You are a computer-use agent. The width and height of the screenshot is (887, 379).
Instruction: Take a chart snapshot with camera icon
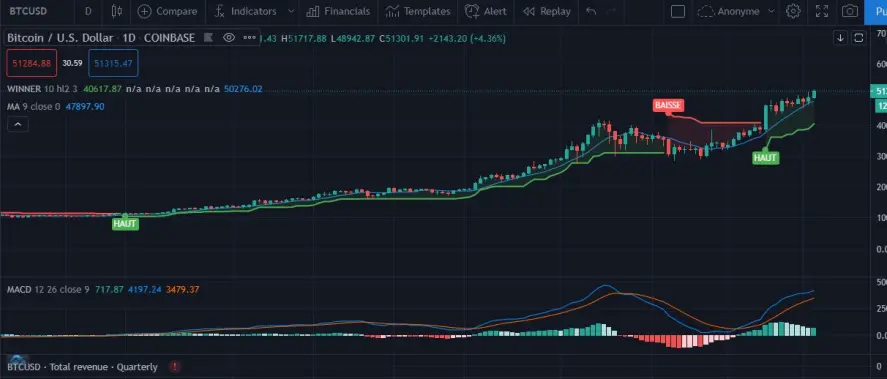click(849, 11)
